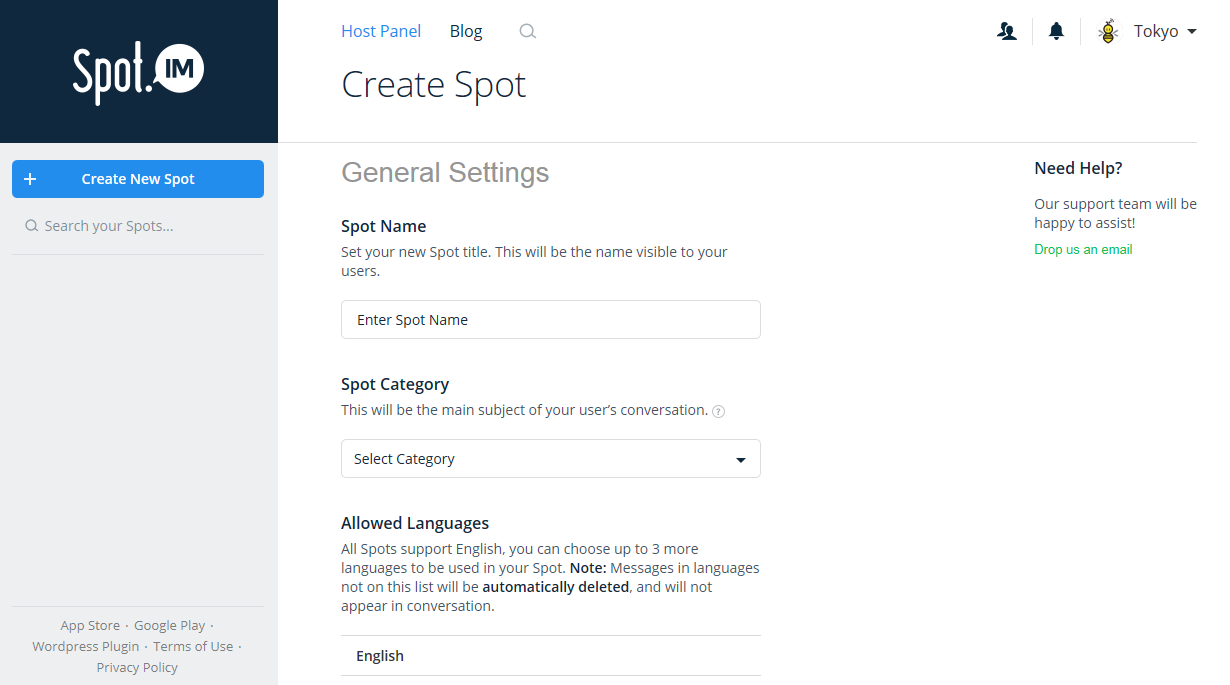Expand the Tokyo user dropdown
This screenshot has width=1230, height=685.
1165,32
